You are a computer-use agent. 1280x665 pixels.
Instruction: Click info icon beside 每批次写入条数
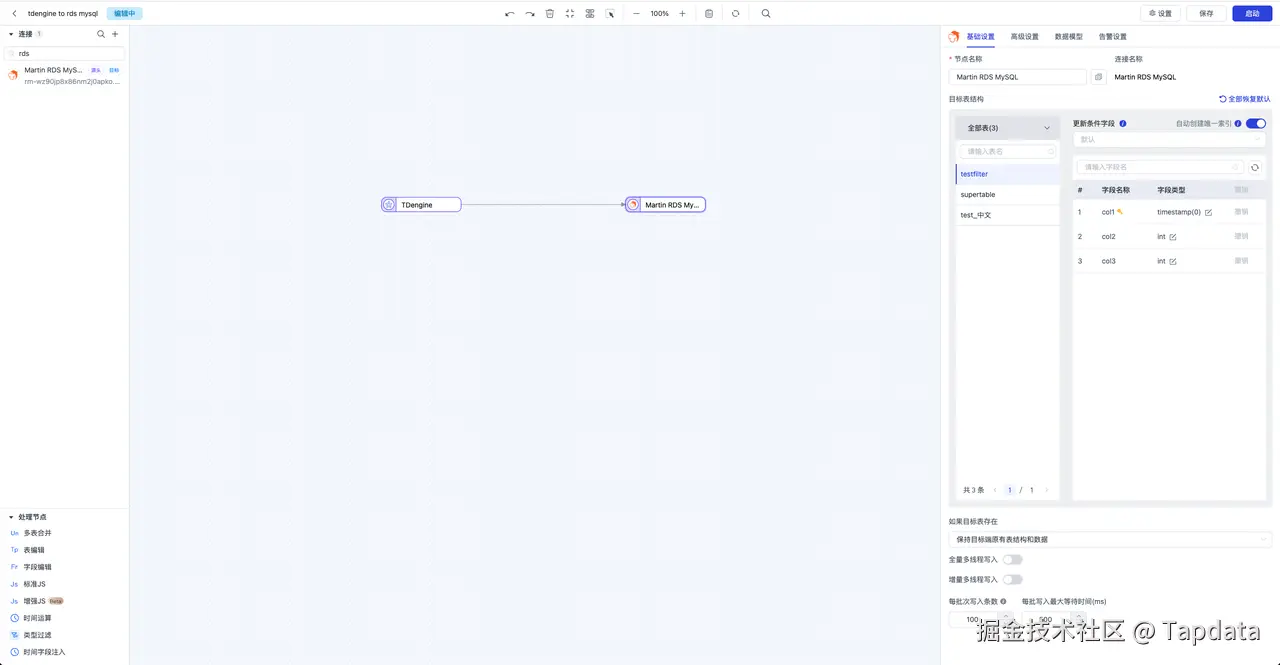tap(1003, 602)
